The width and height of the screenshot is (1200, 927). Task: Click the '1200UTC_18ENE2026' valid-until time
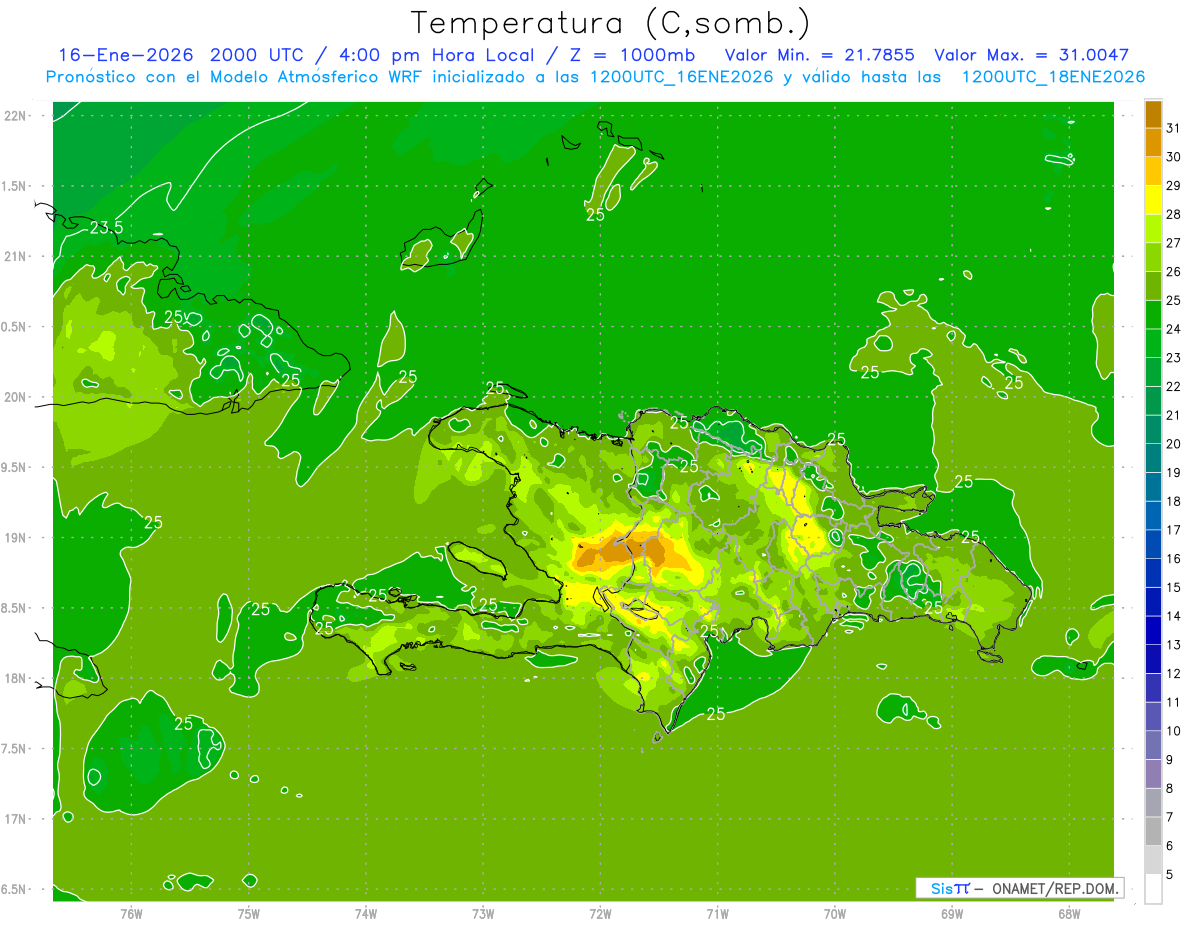point(1054,77)
